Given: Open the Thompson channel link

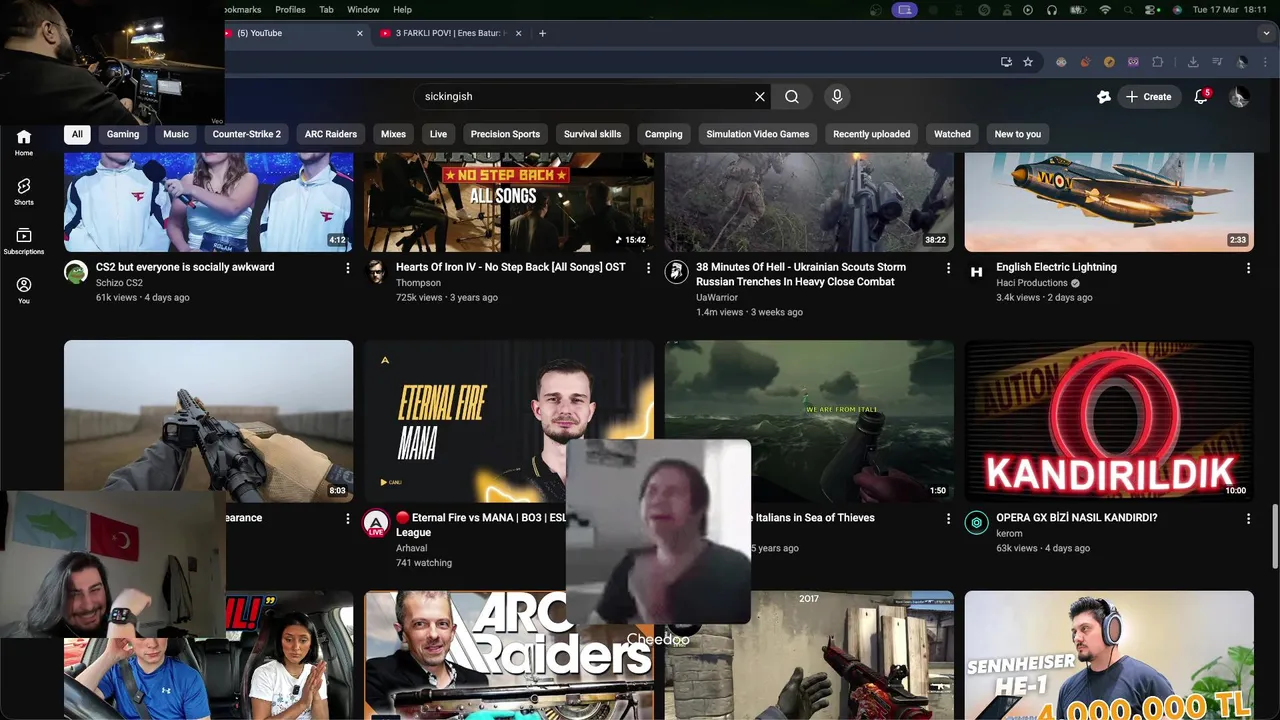Looking at the screenshot, I should point(418,283).
